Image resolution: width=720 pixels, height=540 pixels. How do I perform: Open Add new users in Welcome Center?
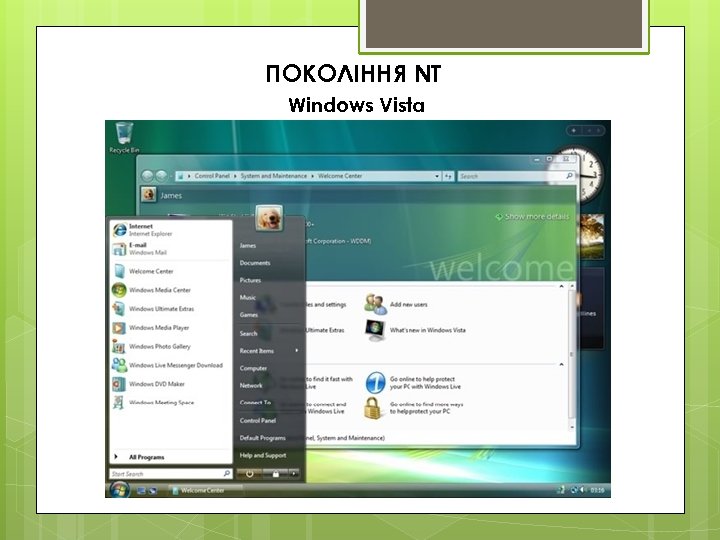(396, 304)
